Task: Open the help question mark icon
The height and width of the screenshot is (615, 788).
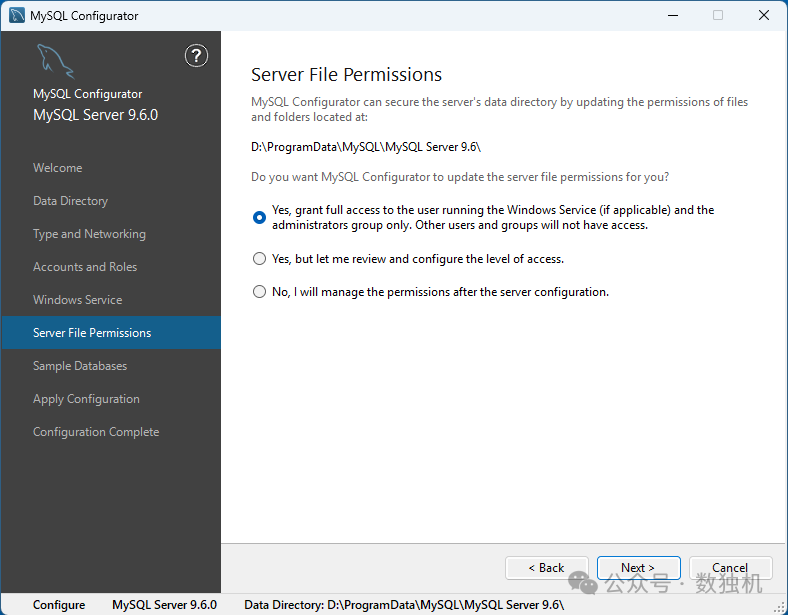Action: coord(196,56)
